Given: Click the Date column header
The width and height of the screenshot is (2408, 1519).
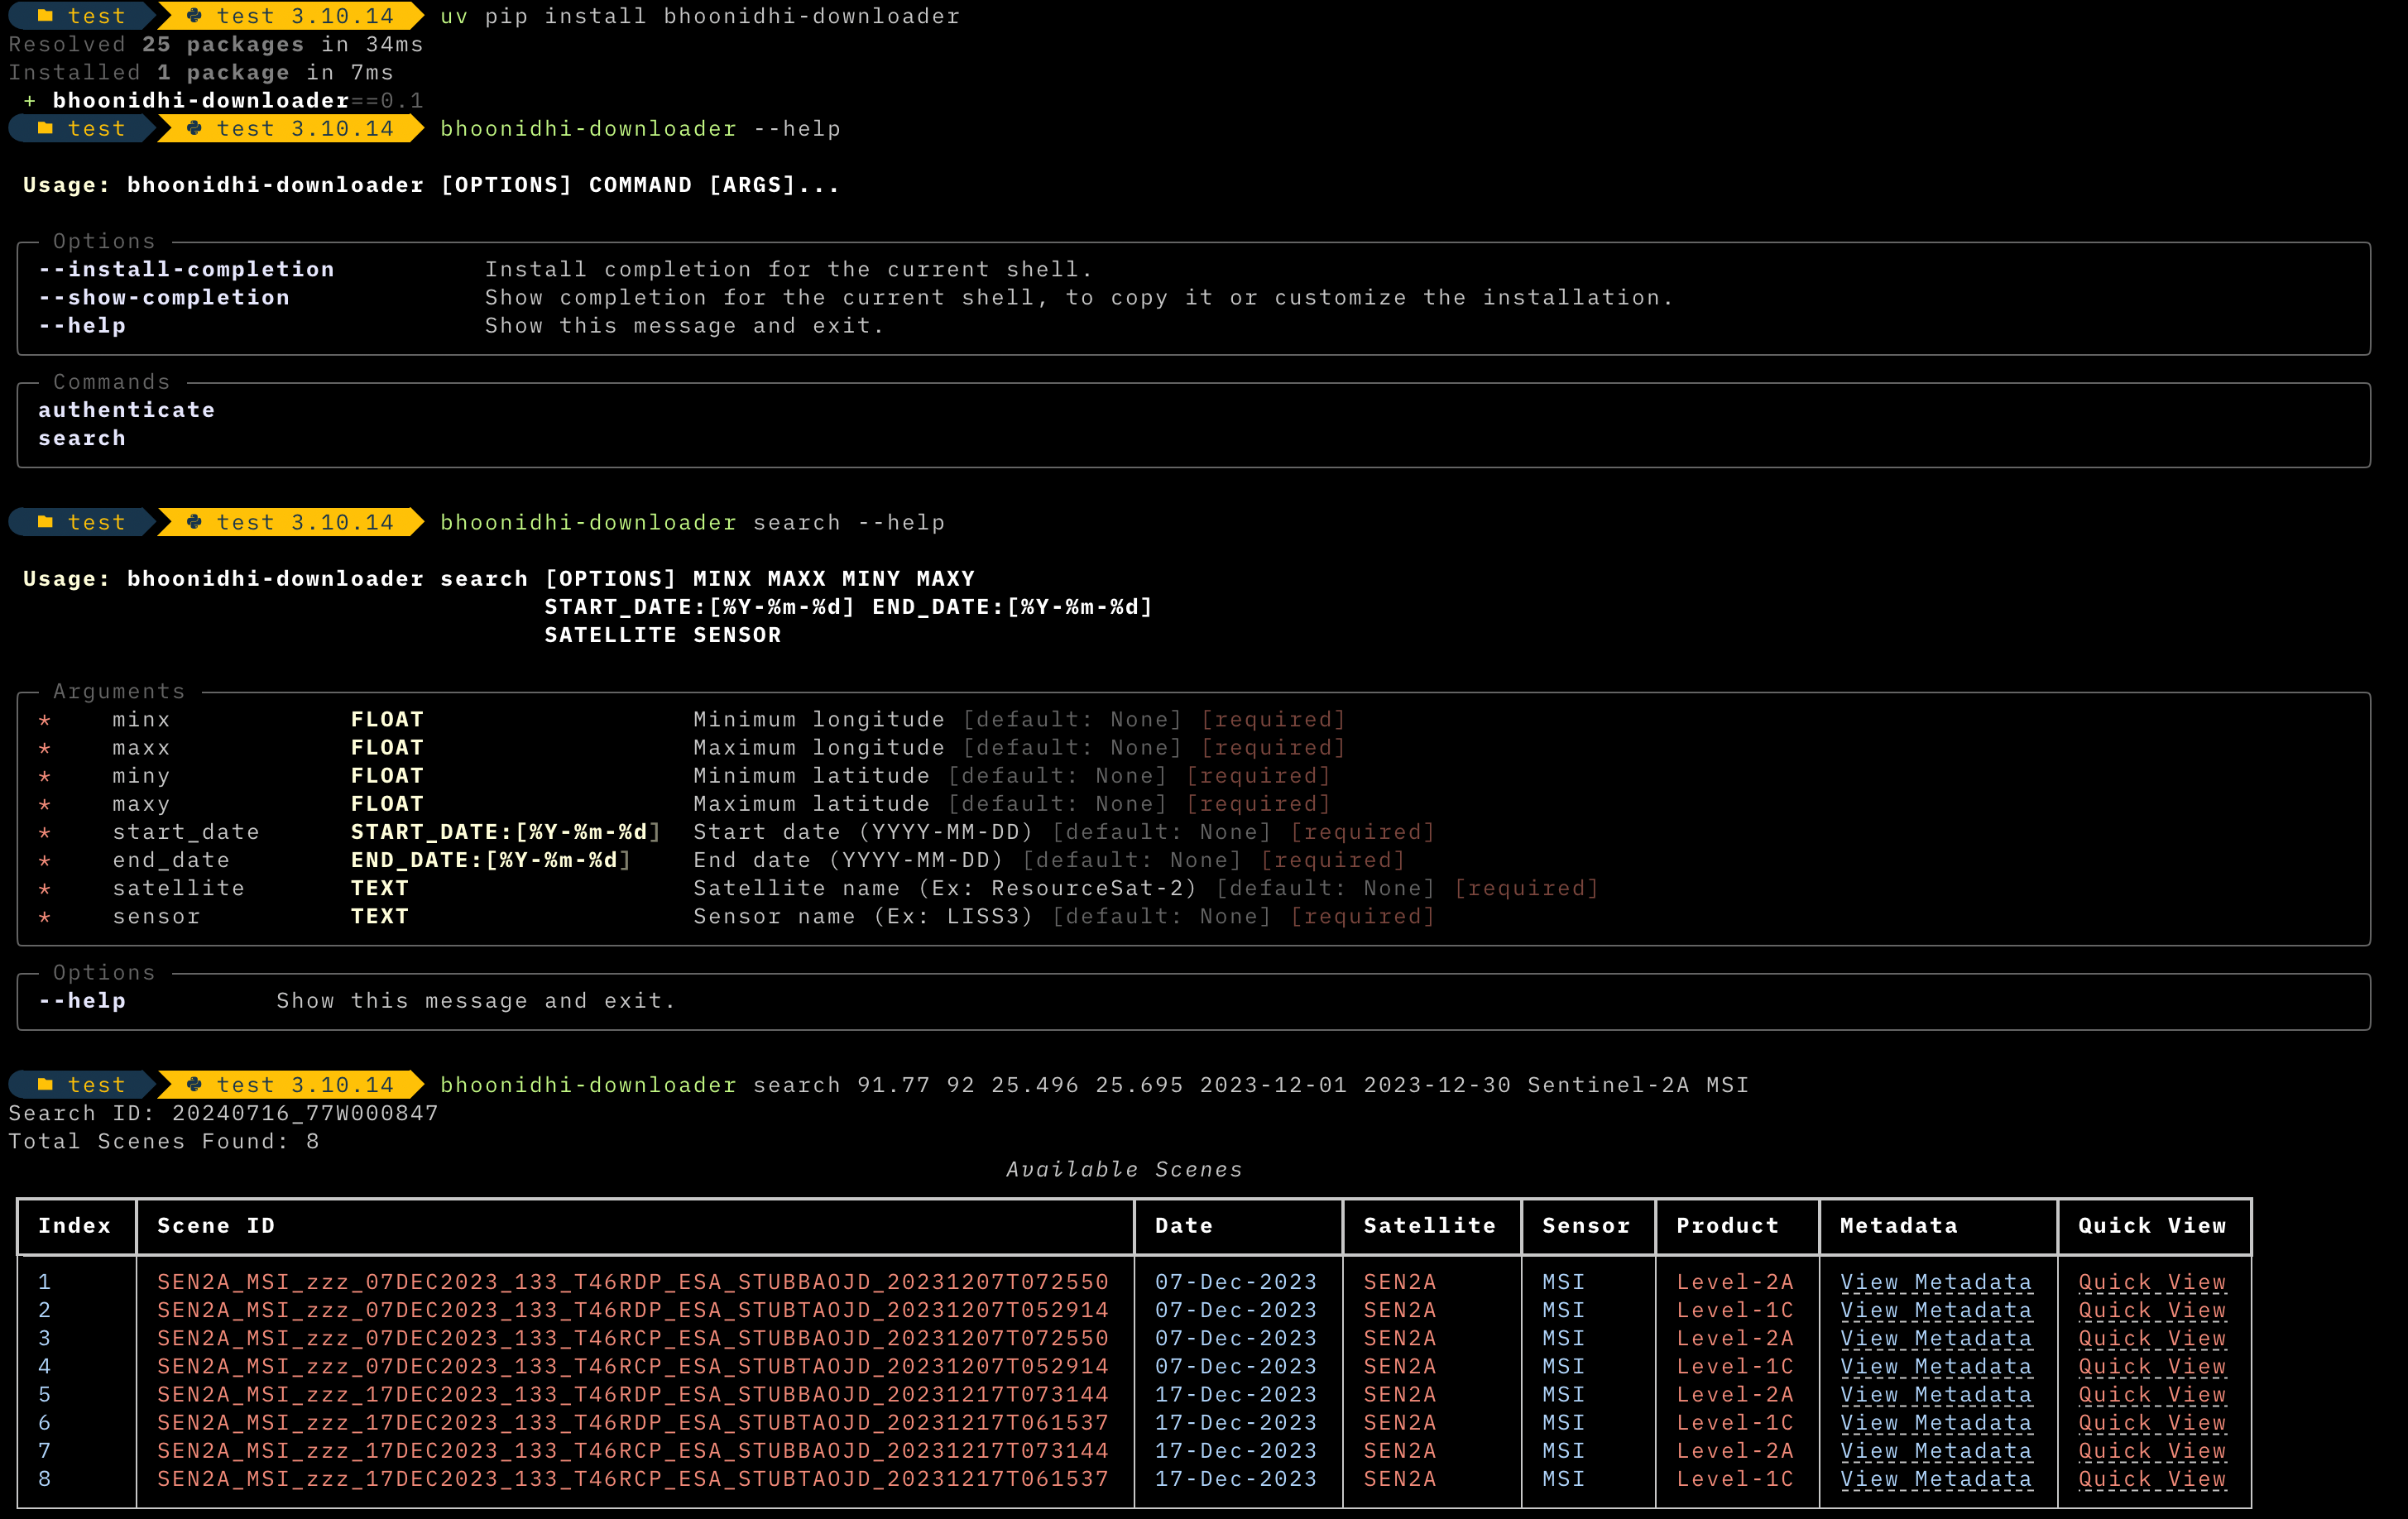Looking at the screenshot, I should coord(1184,1226).
